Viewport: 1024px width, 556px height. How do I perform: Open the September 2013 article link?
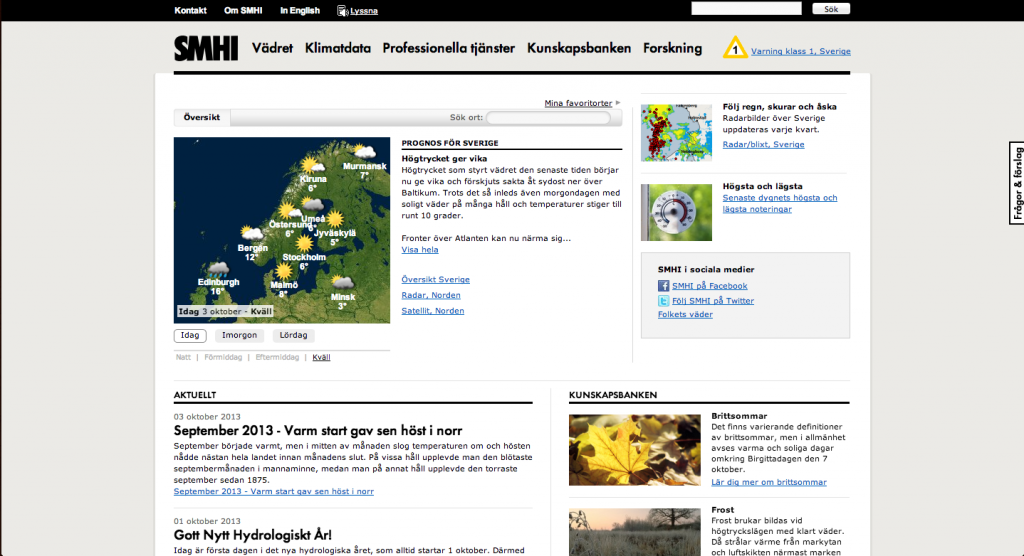[x=274, y=491]
